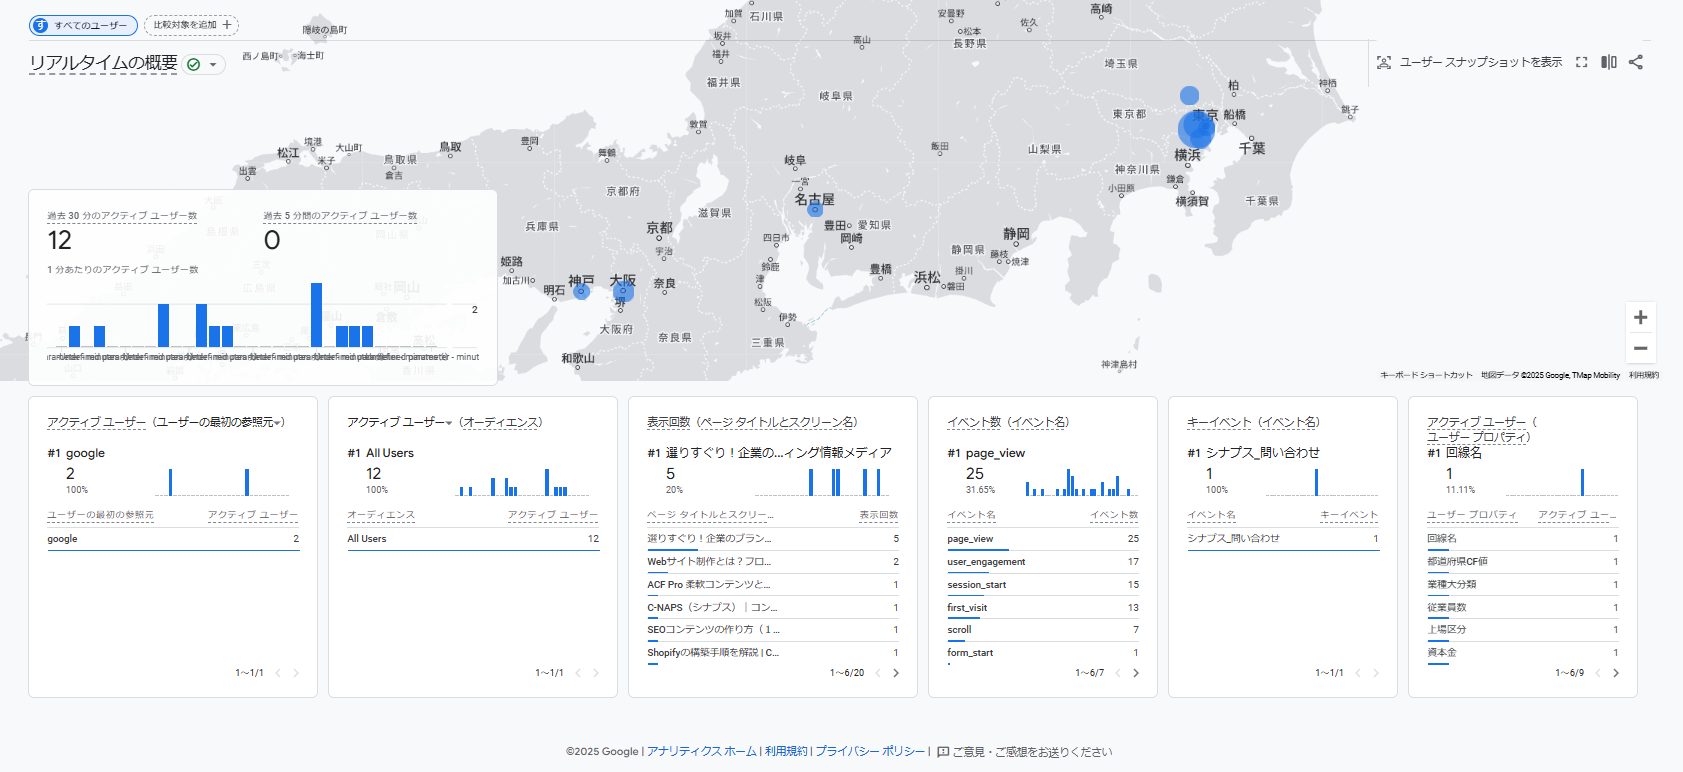Image resolution: width=1683 pixels, height=772 pixels.
Task: Select the シナプス_問い合わせ key event row
Action: click(1283, 538)
